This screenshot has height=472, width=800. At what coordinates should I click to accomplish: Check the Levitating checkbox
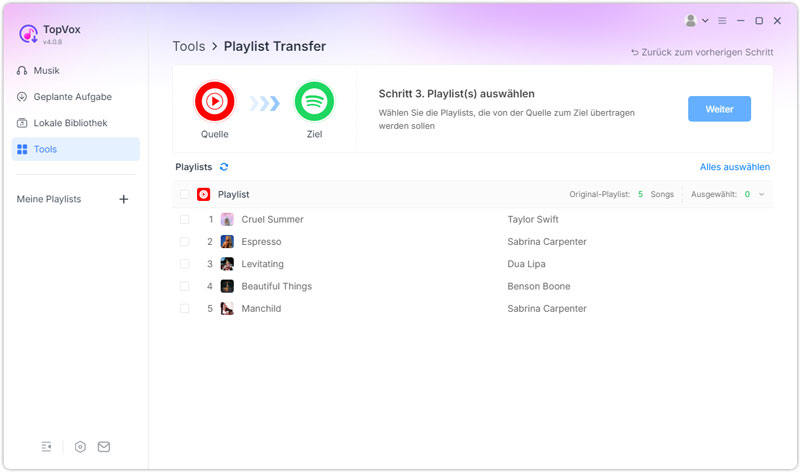(185, 264)
